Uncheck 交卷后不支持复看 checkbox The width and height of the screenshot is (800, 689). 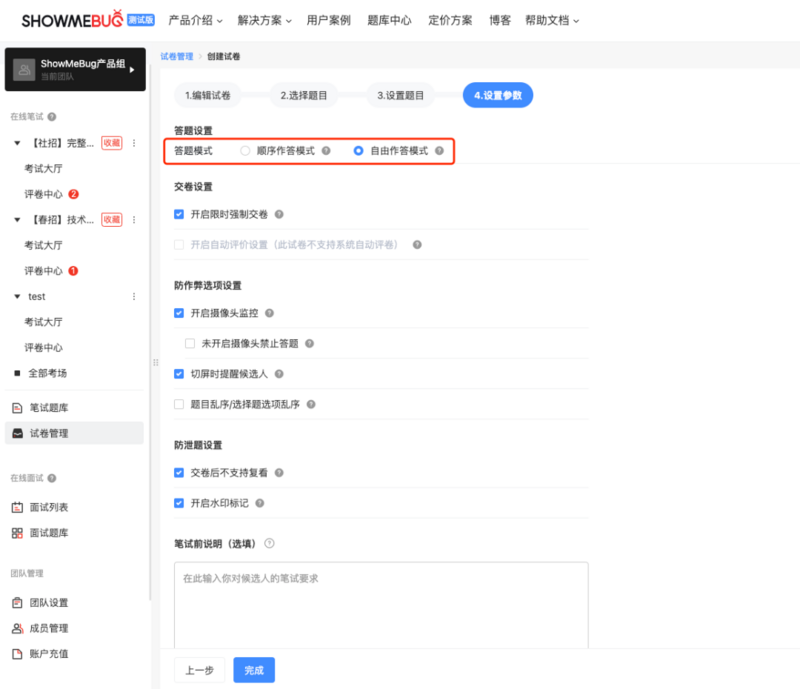click(179, 473)
